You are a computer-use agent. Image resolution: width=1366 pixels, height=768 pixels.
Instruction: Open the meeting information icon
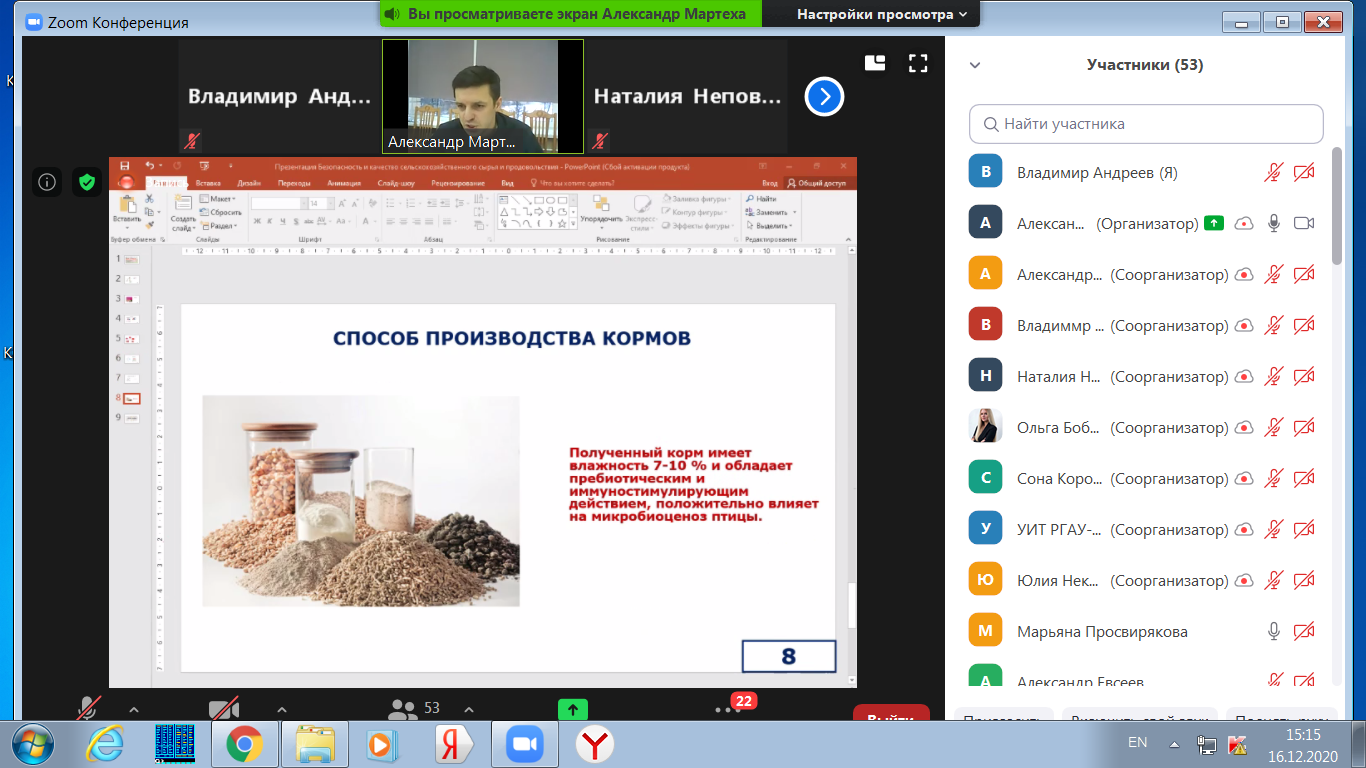click(x=47, y=181)
